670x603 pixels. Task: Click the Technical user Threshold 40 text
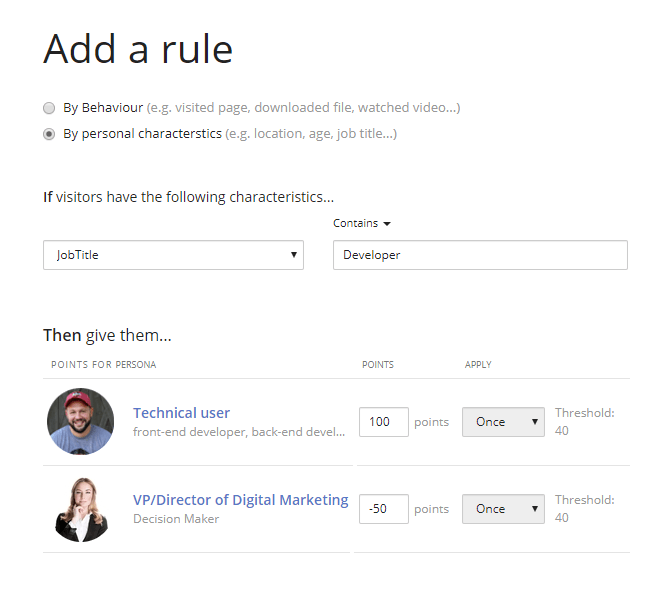[x=584, y=422]
